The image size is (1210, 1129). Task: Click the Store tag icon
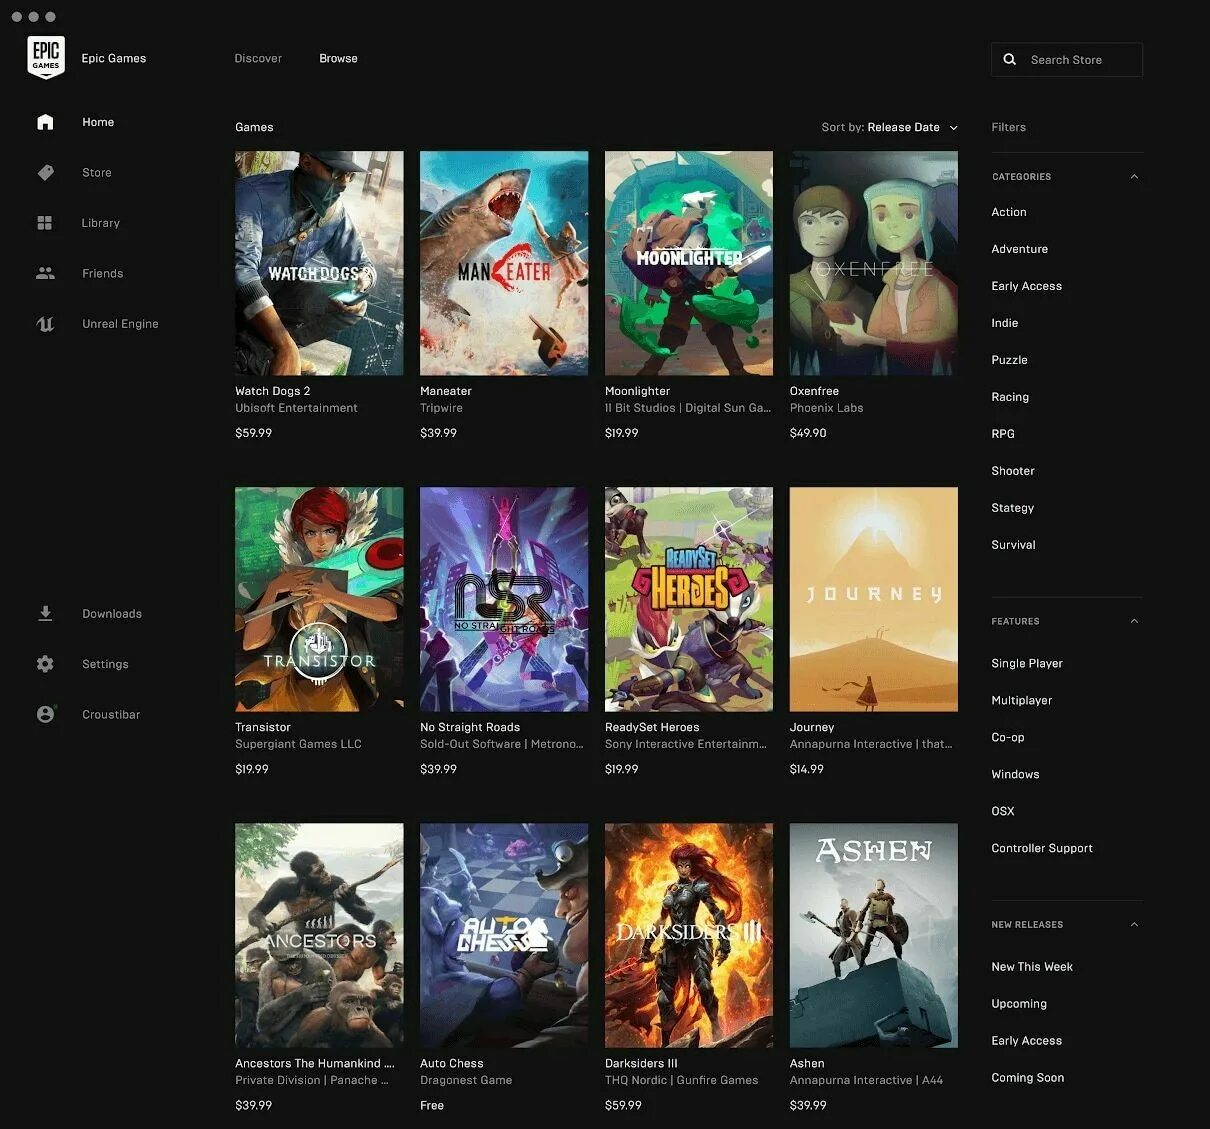pos(45,173)
